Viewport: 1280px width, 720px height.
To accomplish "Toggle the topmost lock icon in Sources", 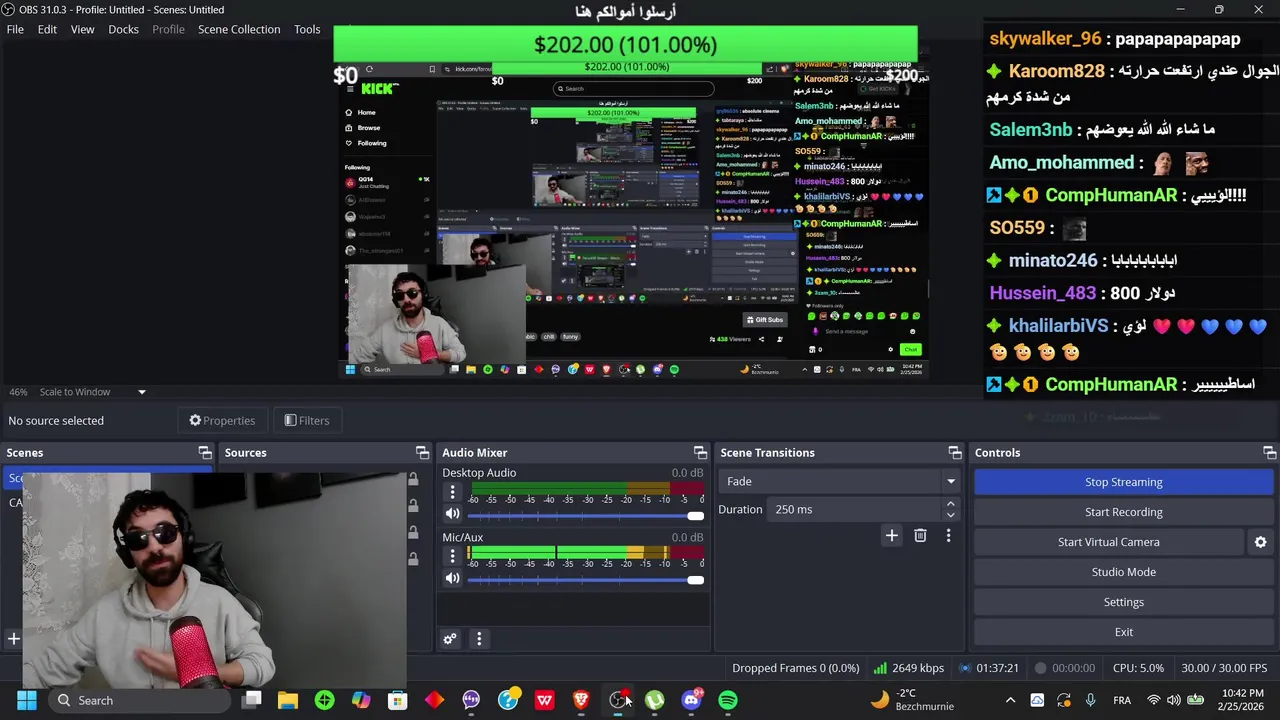I will pos(413,480).
